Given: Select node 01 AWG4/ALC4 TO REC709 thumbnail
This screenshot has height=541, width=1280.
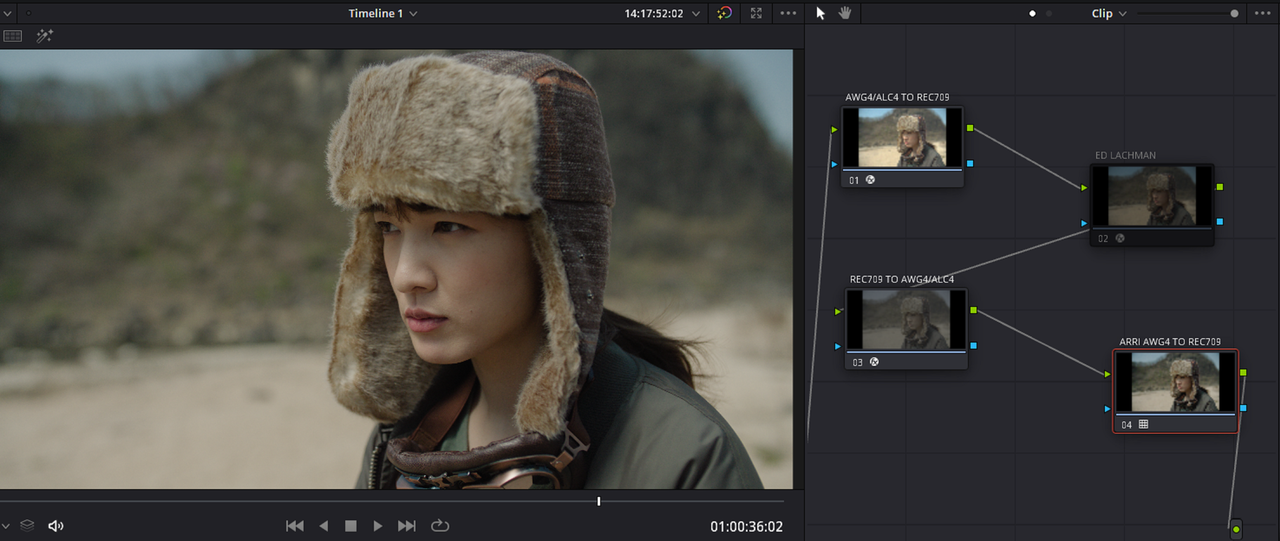Looking at the screenshot, I should click(902, 138).
